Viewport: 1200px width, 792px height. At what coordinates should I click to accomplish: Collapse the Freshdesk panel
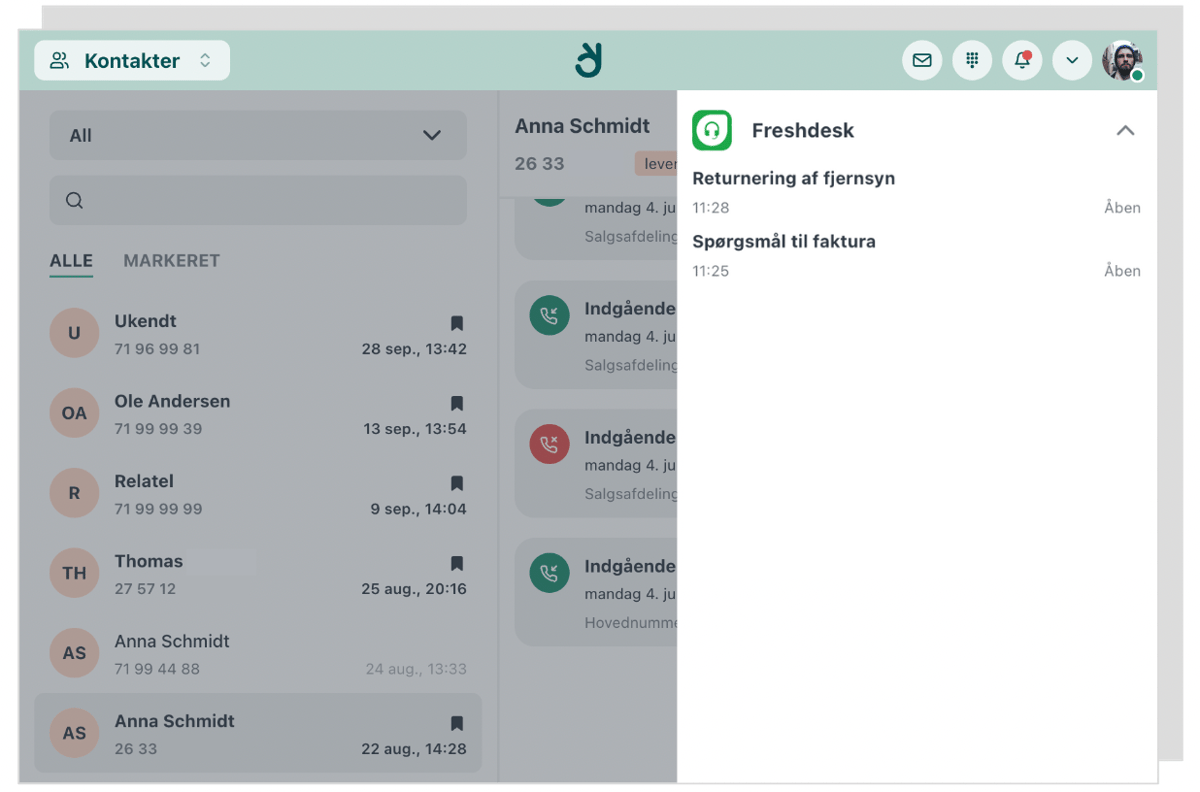pyautogui.click(x=1126, y=130)
